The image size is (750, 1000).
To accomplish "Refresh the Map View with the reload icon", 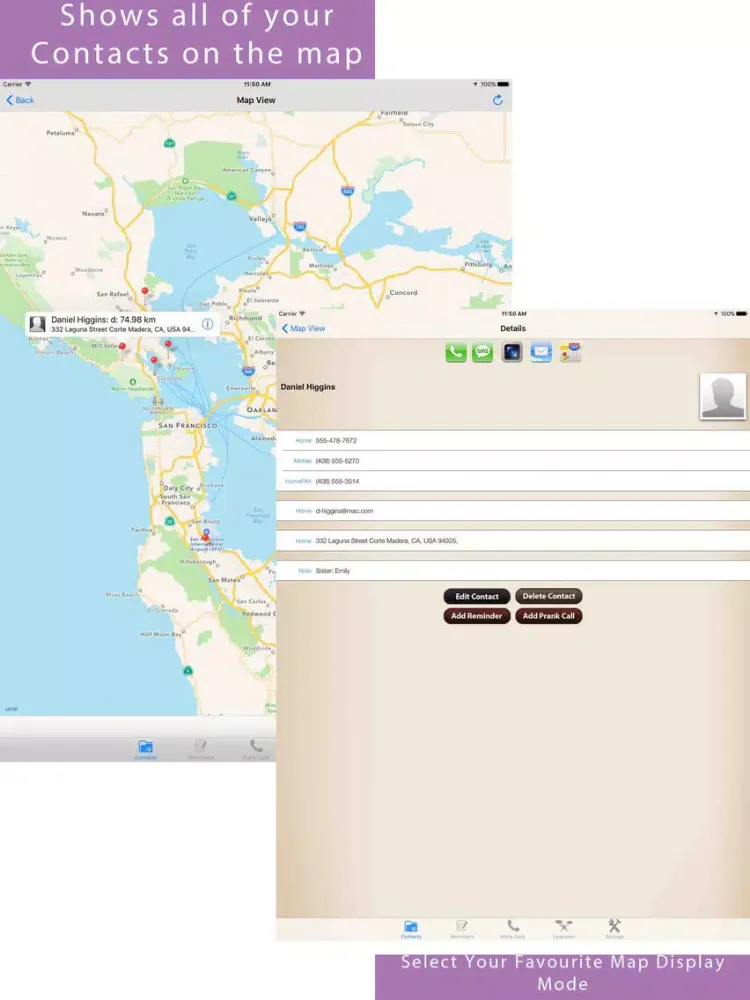I will tap(497, 100).
